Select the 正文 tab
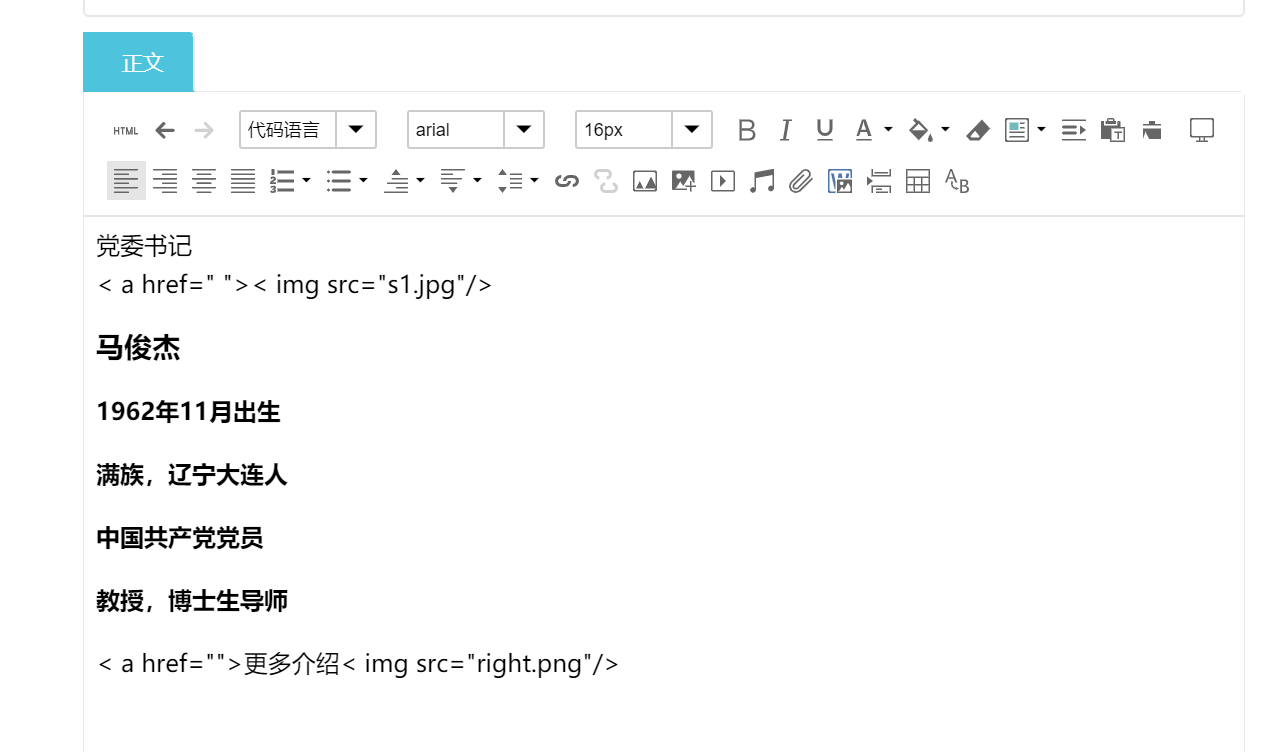This screenshot has height=752, width=1261. pyautogui.click(x=138, y=62)
